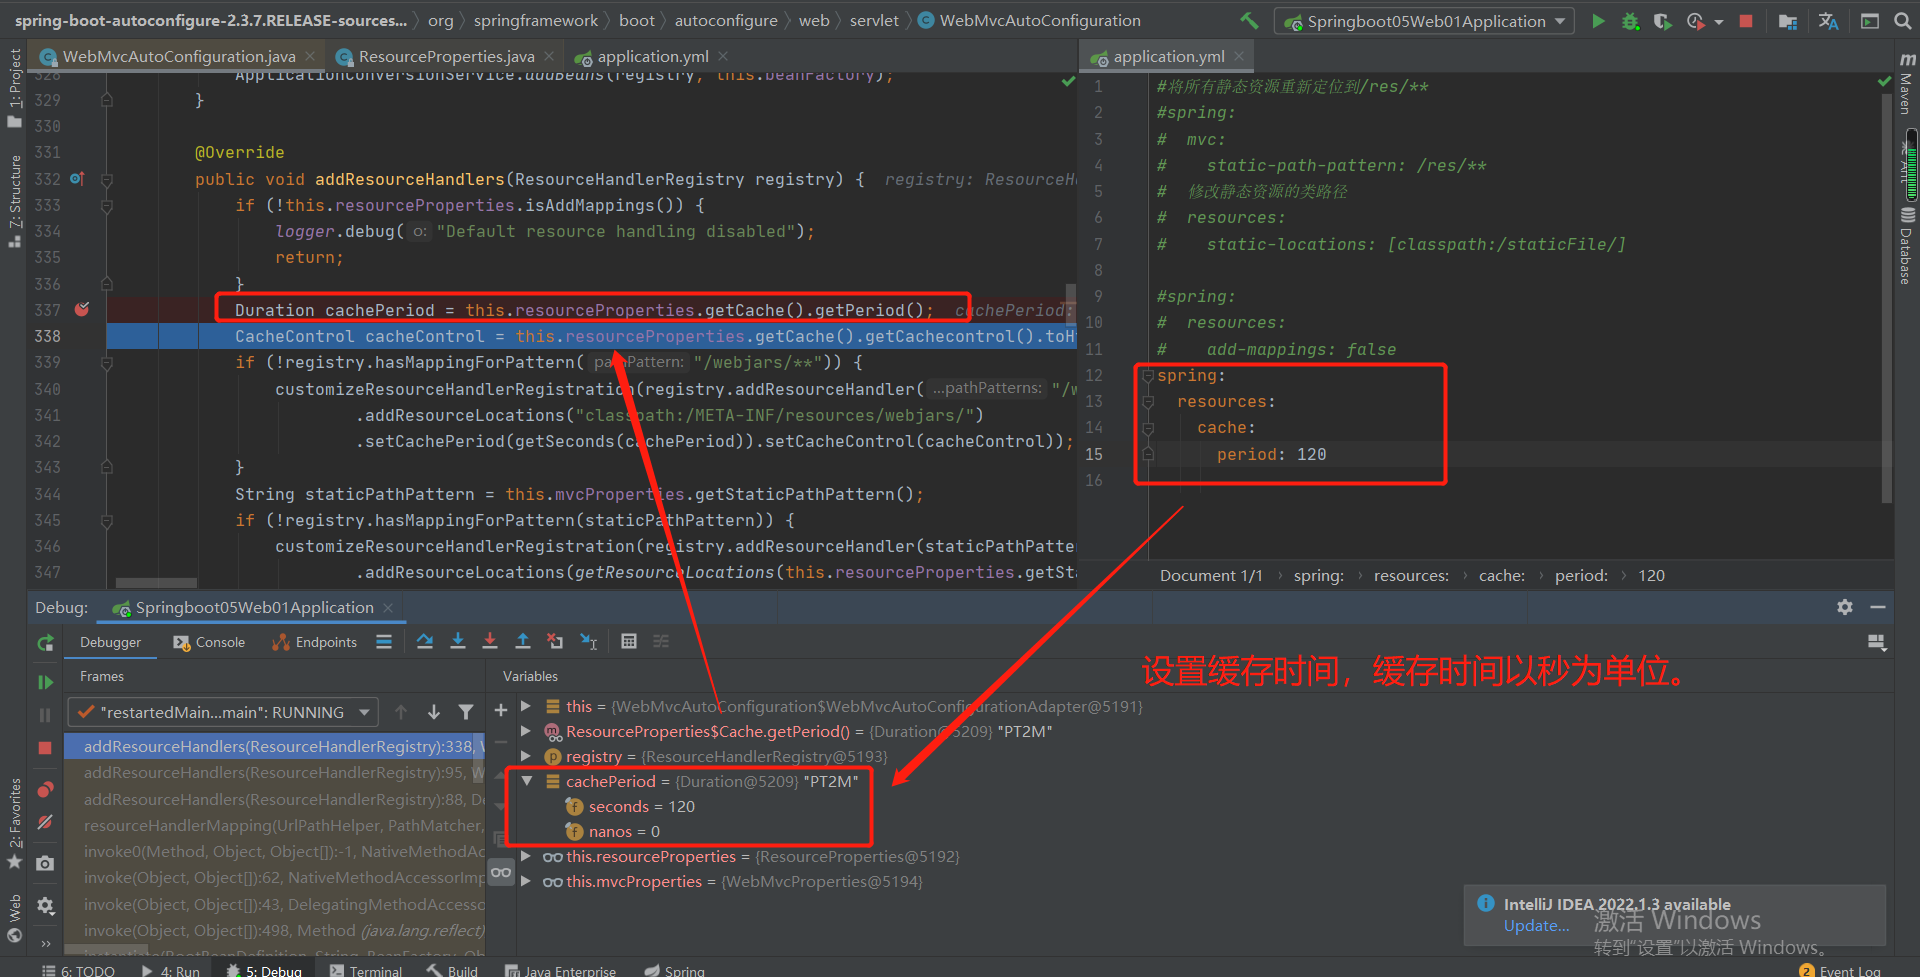Click the Translate icon in top toolbar
Screen dimensions: 1920x977
1828,21
